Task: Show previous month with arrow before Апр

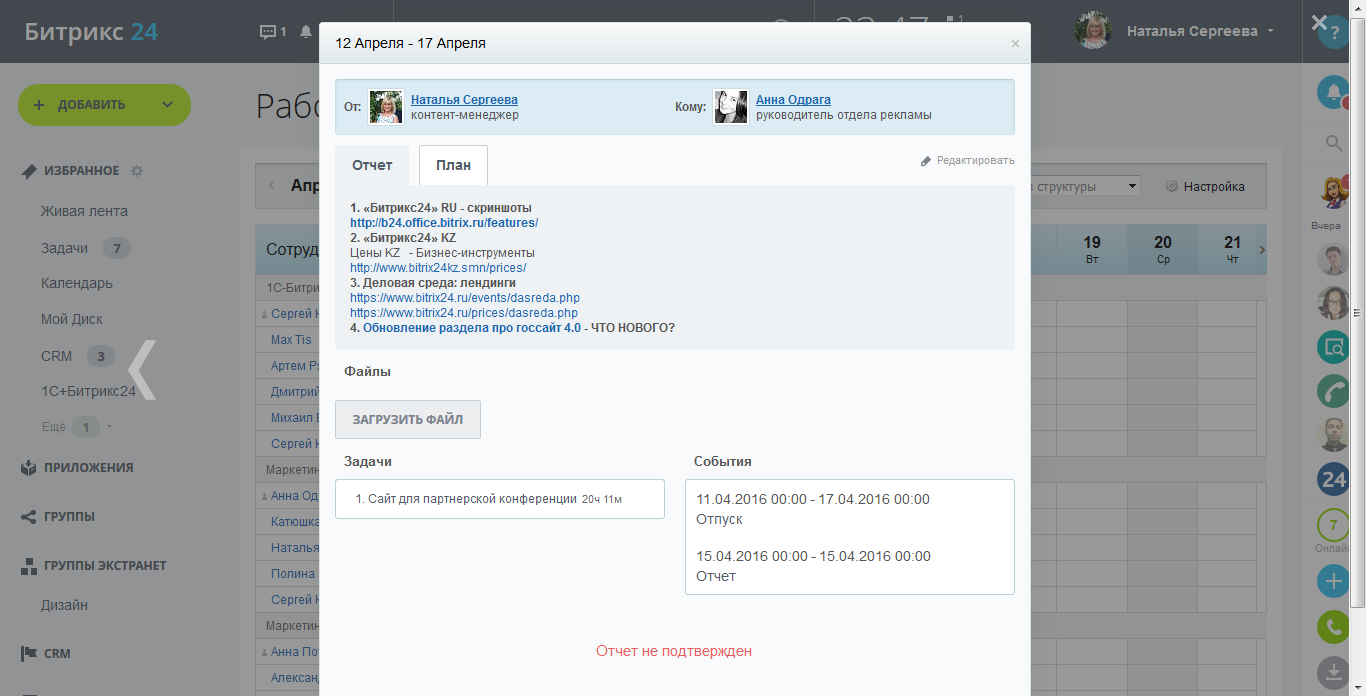Action: point(271,186)
